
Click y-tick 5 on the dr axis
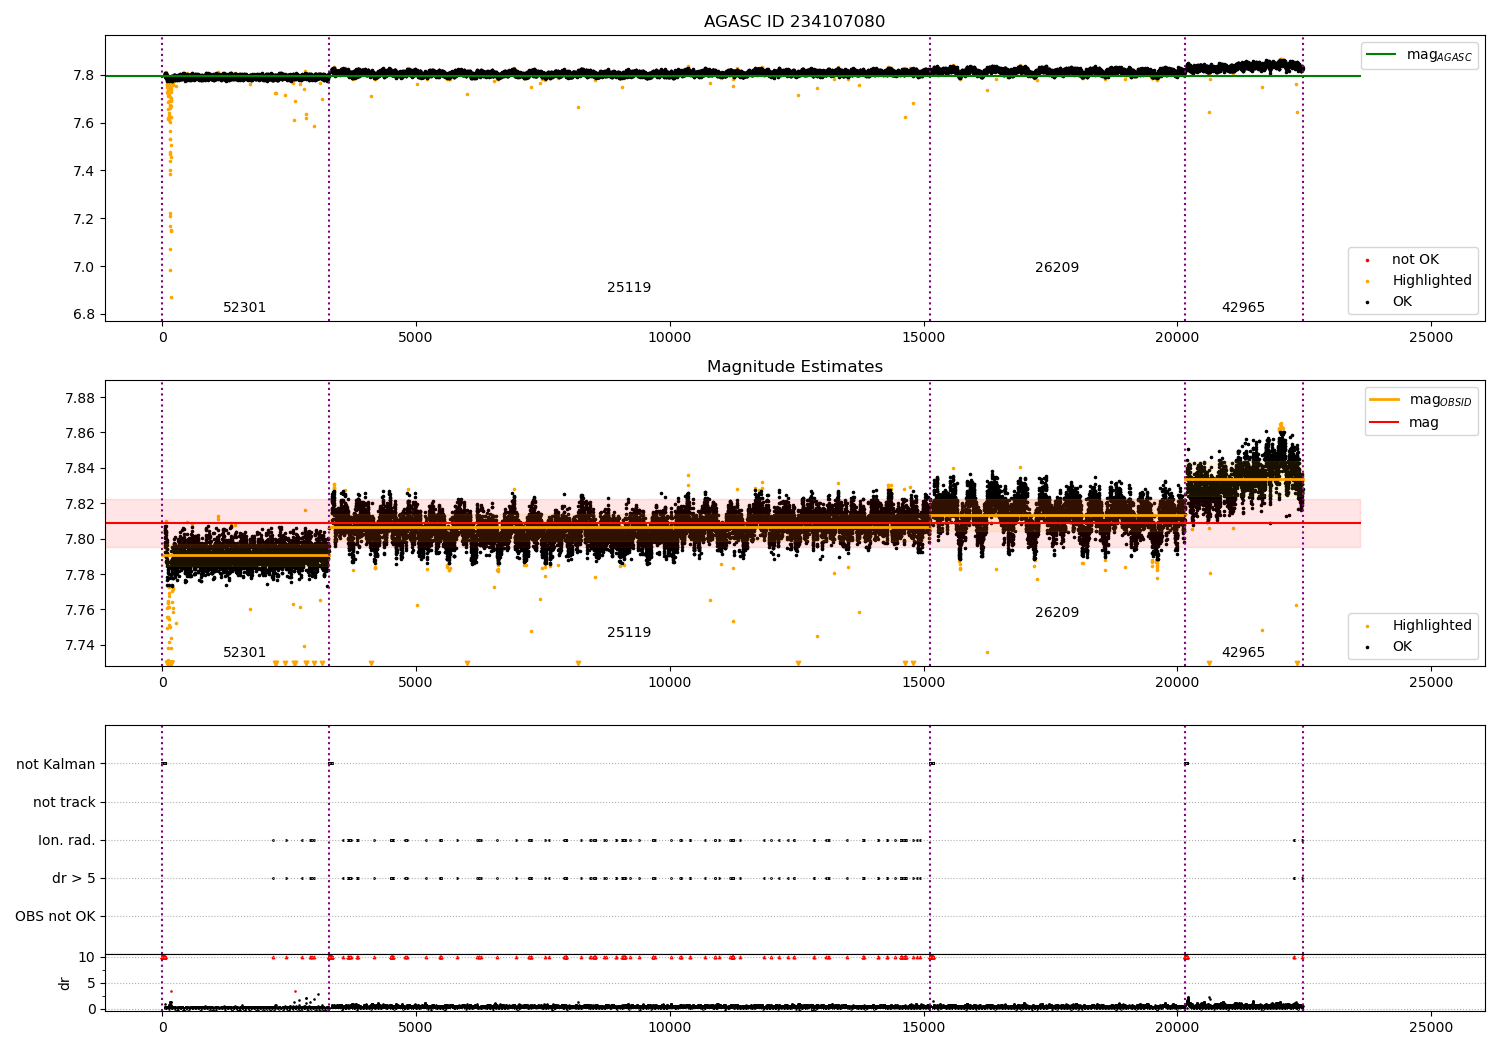pos(91,984)
